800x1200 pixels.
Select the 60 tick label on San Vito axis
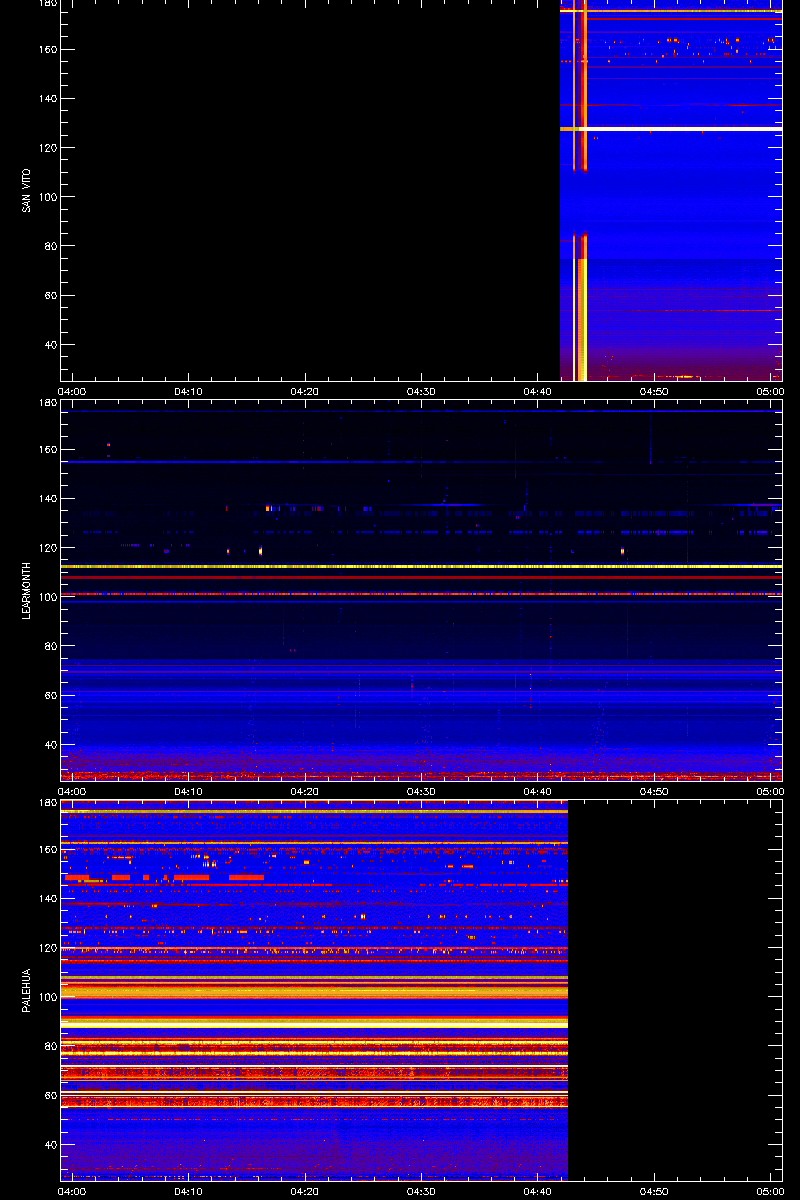click(50, 296)
